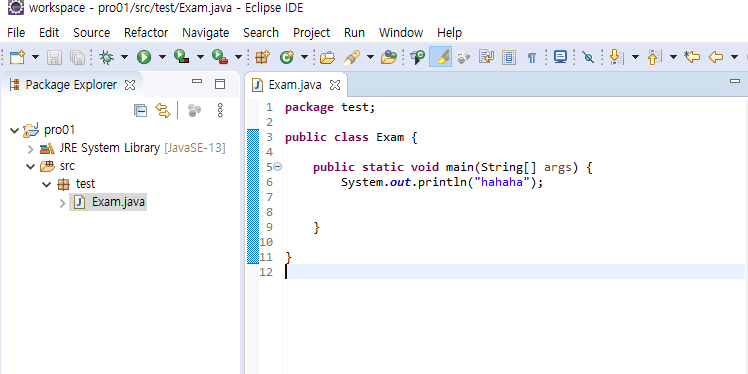Click the Last Edit Location icon
The height and width of the screenshot is (374, 748).
[692, 58]
